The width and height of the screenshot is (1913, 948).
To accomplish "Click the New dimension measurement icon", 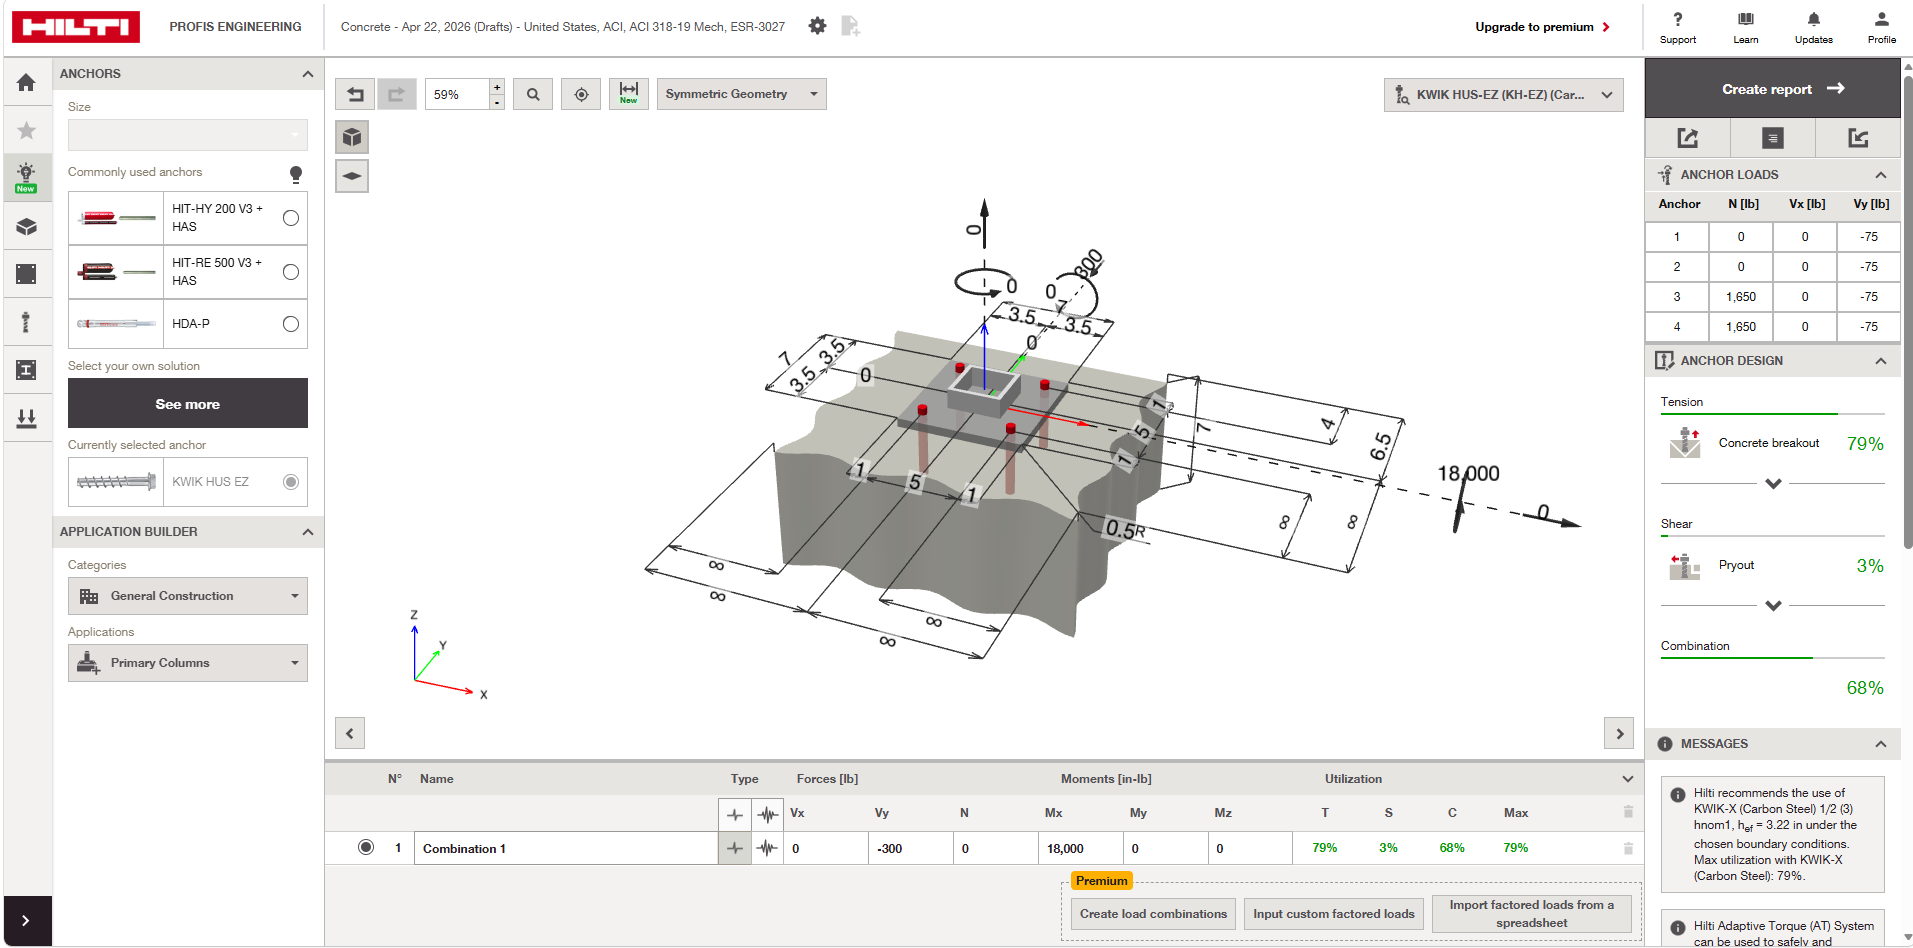I will [x=629, y=94].
